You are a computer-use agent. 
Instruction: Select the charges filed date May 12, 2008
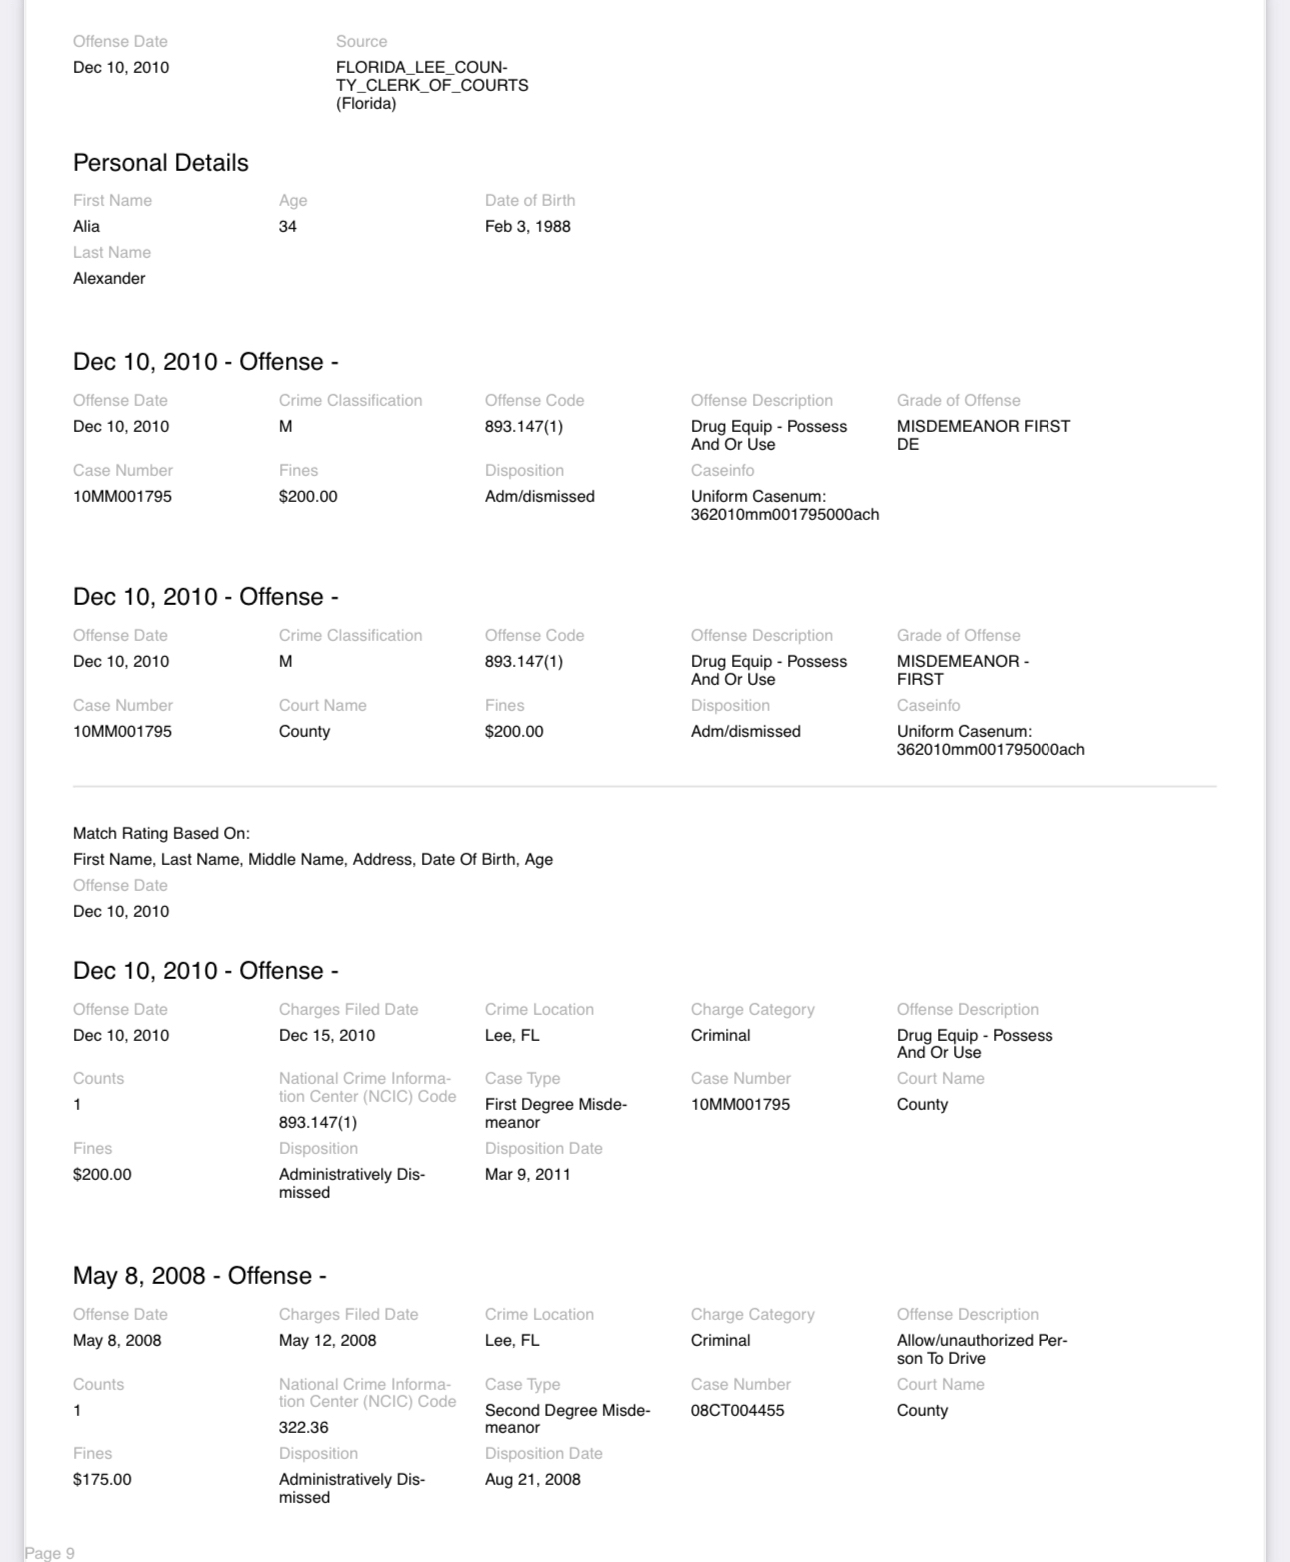pos(327,1341)
